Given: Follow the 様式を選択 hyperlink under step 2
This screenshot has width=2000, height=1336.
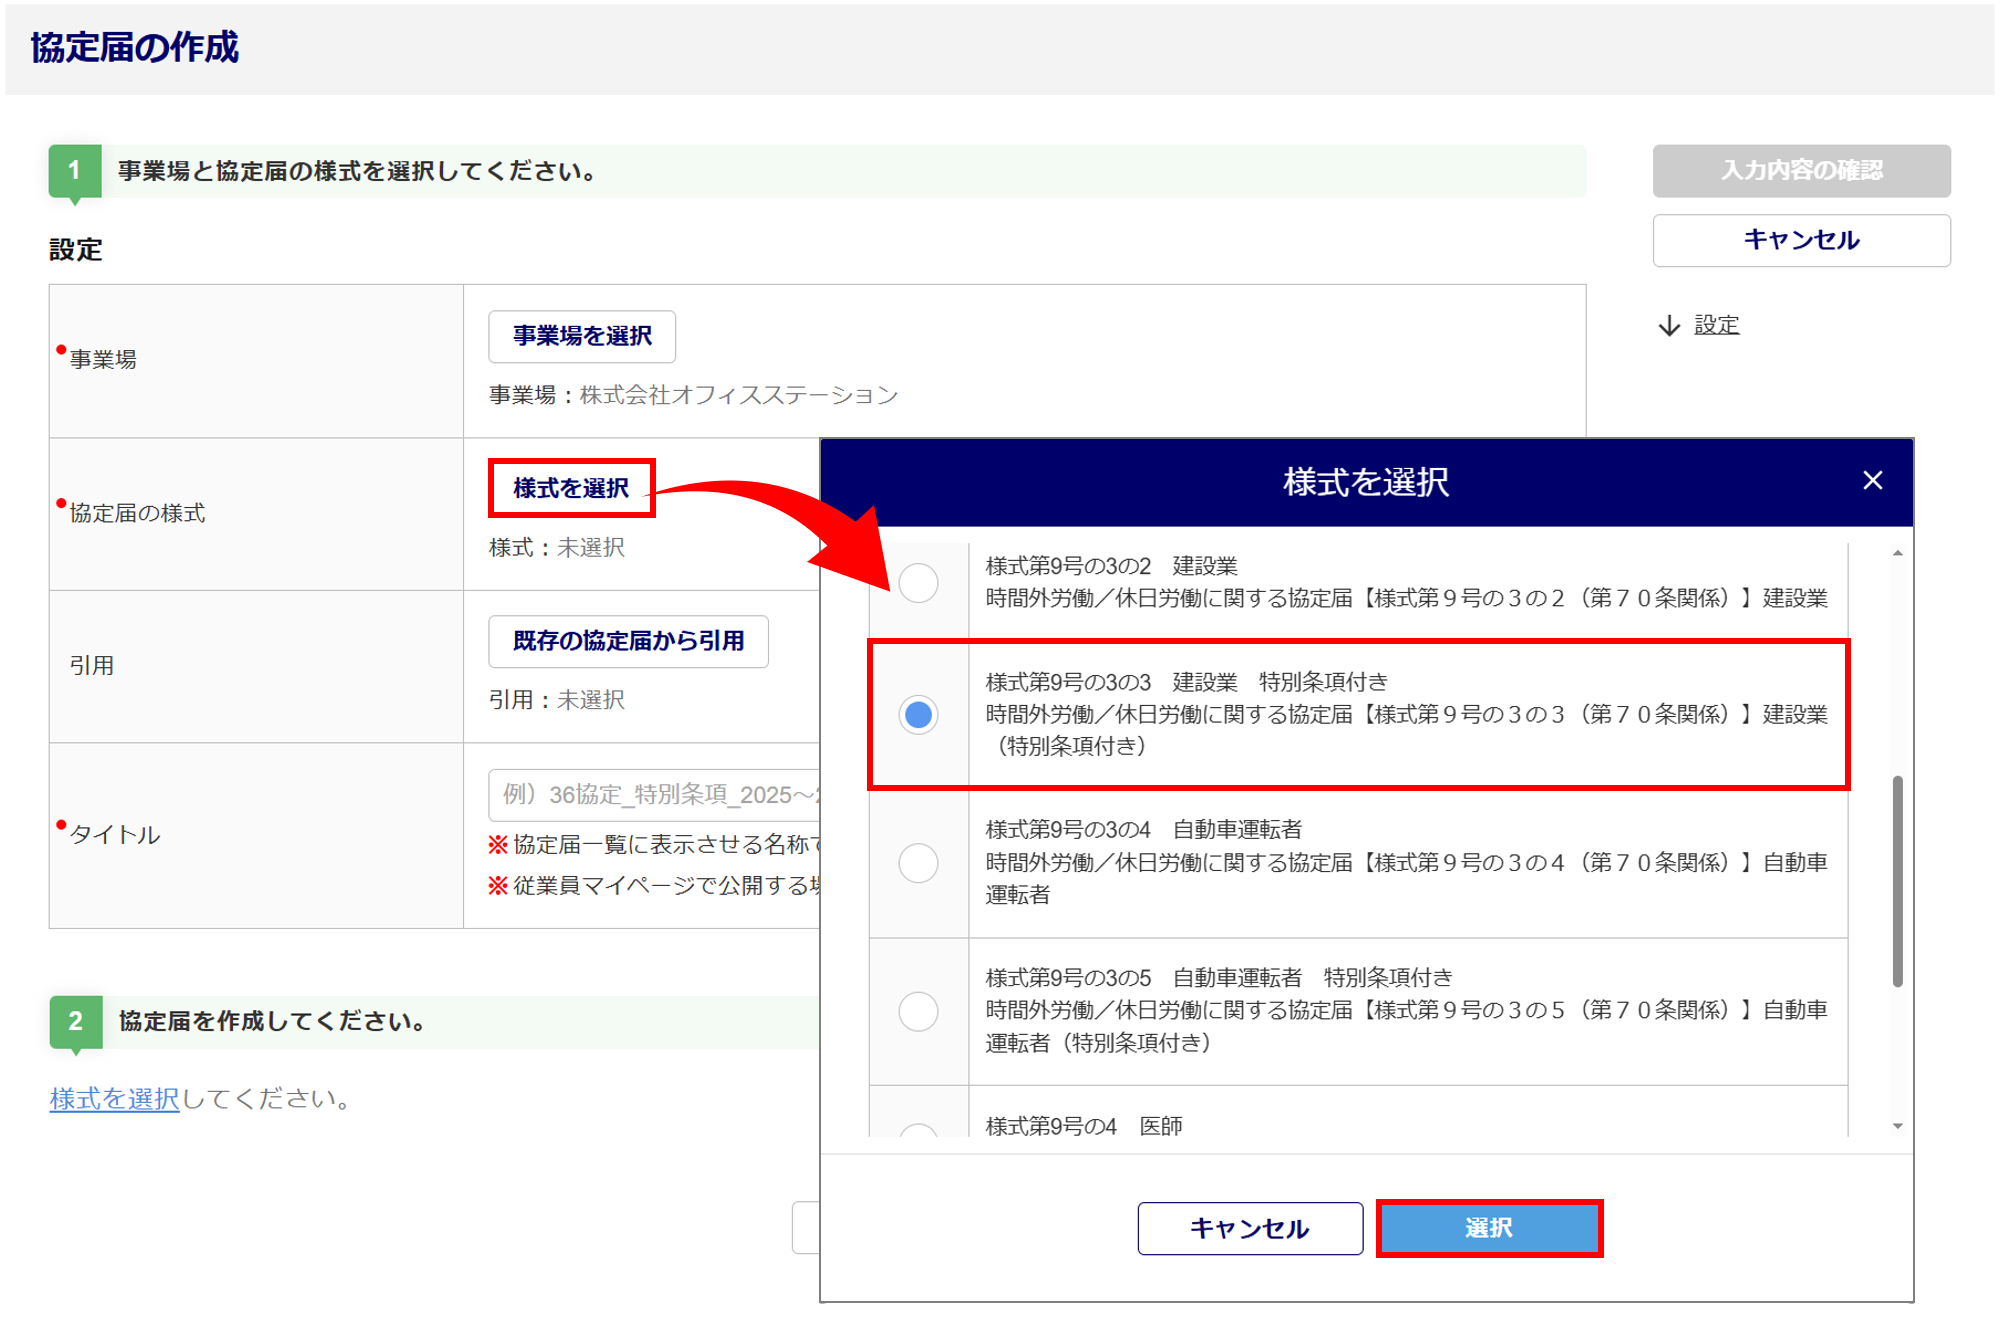Looking at the screenshot, I should pos(114,1099).
